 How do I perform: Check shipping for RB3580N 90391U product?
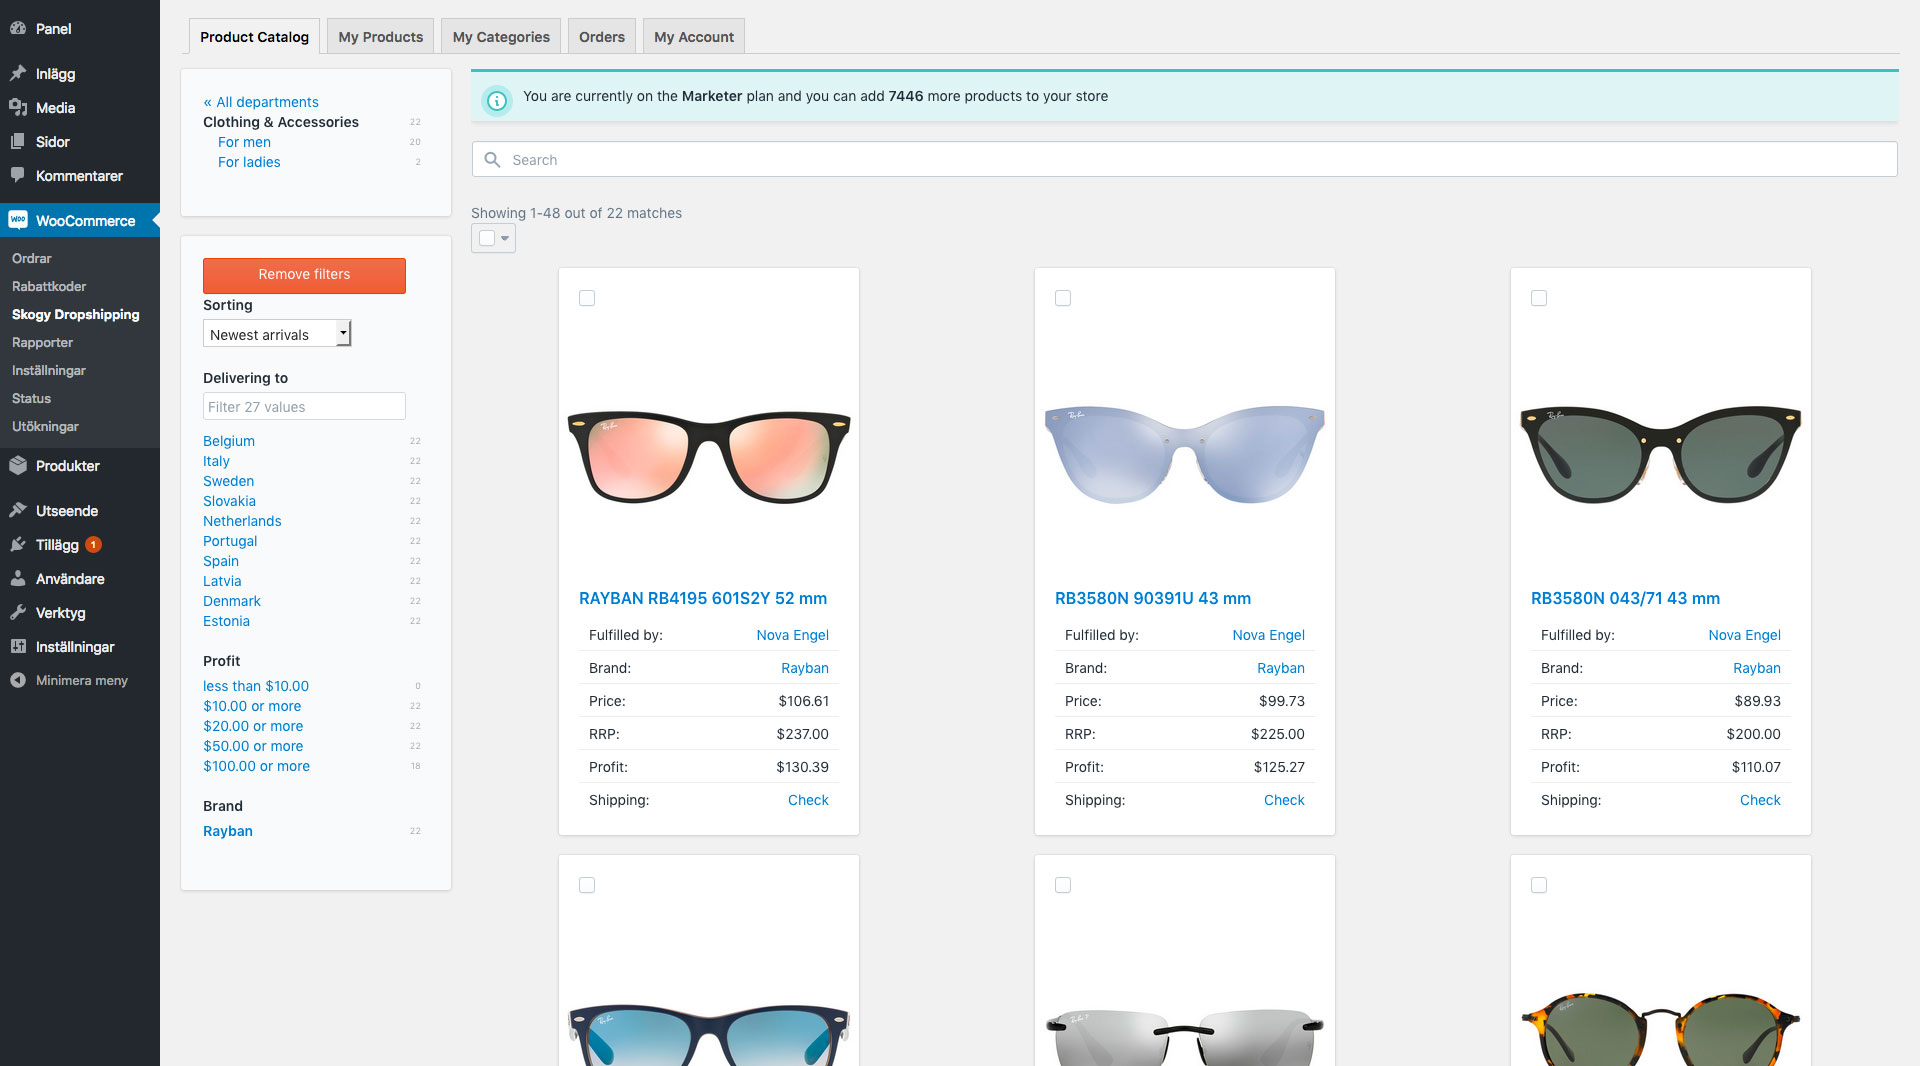pos(1284,800)
